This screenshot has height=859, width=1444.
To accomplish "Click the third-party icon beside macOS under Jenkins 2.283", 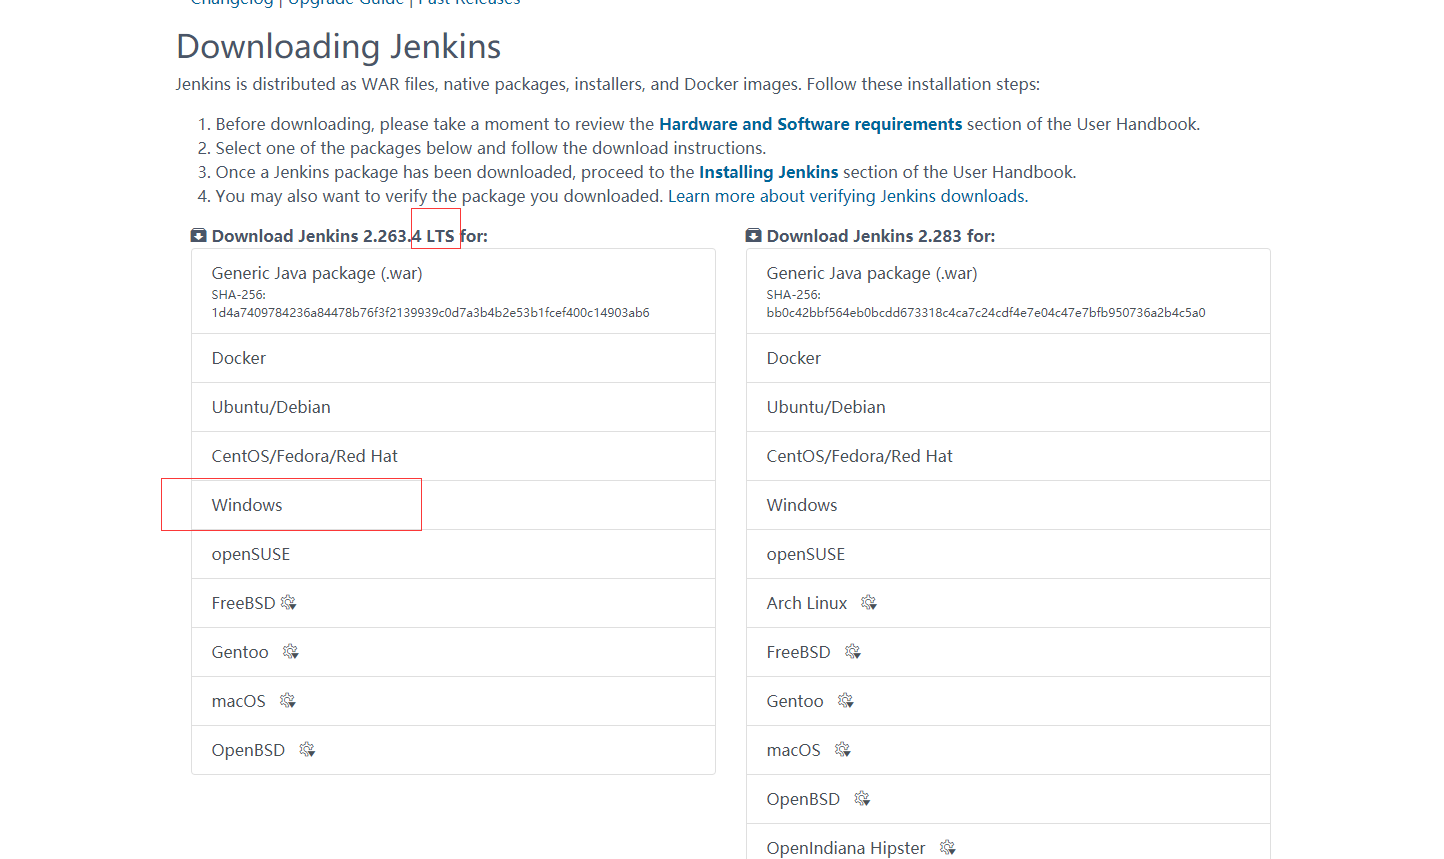I will pos(842,749).
